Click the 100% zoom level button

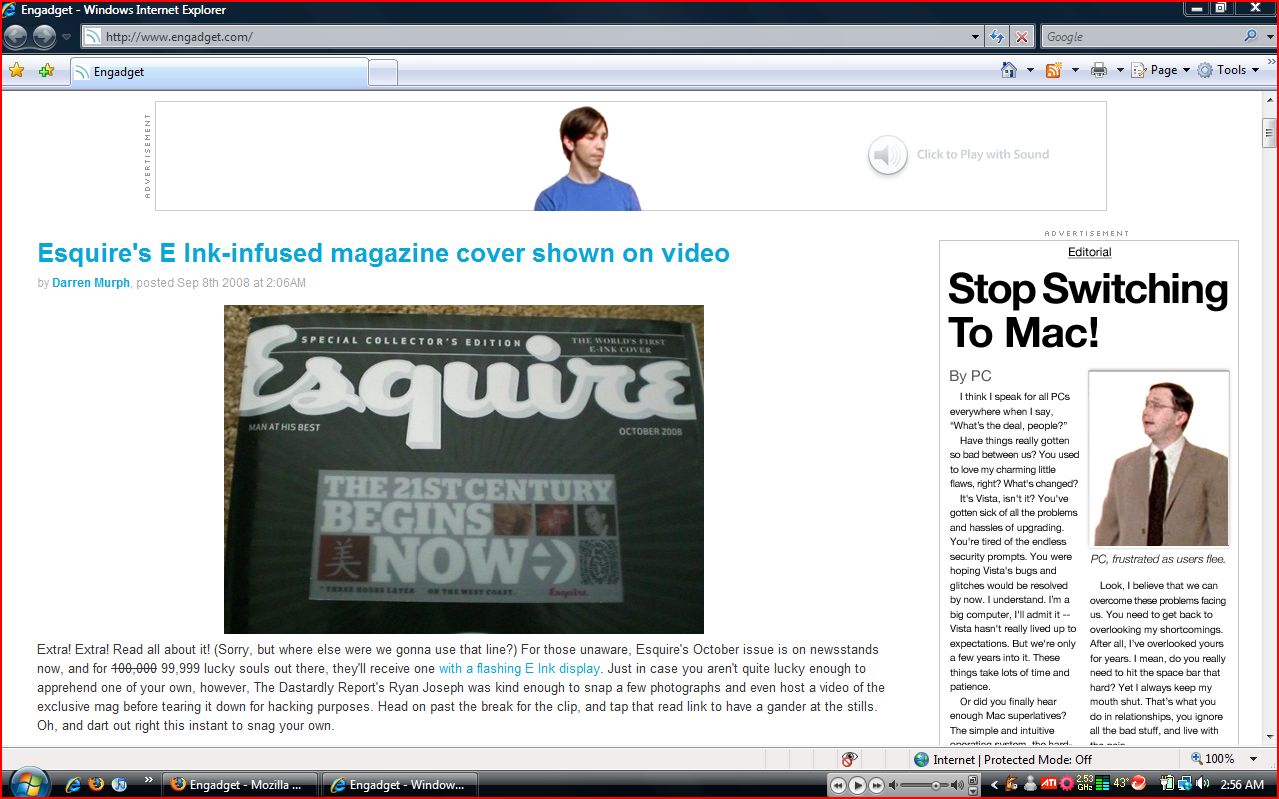pyautogui.click(x=1213, y=759)
